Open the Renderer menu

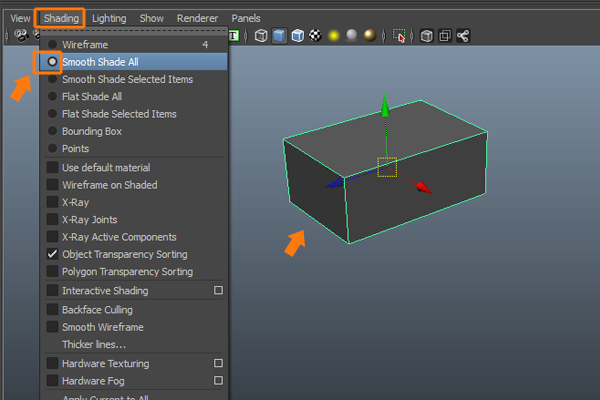197,18
